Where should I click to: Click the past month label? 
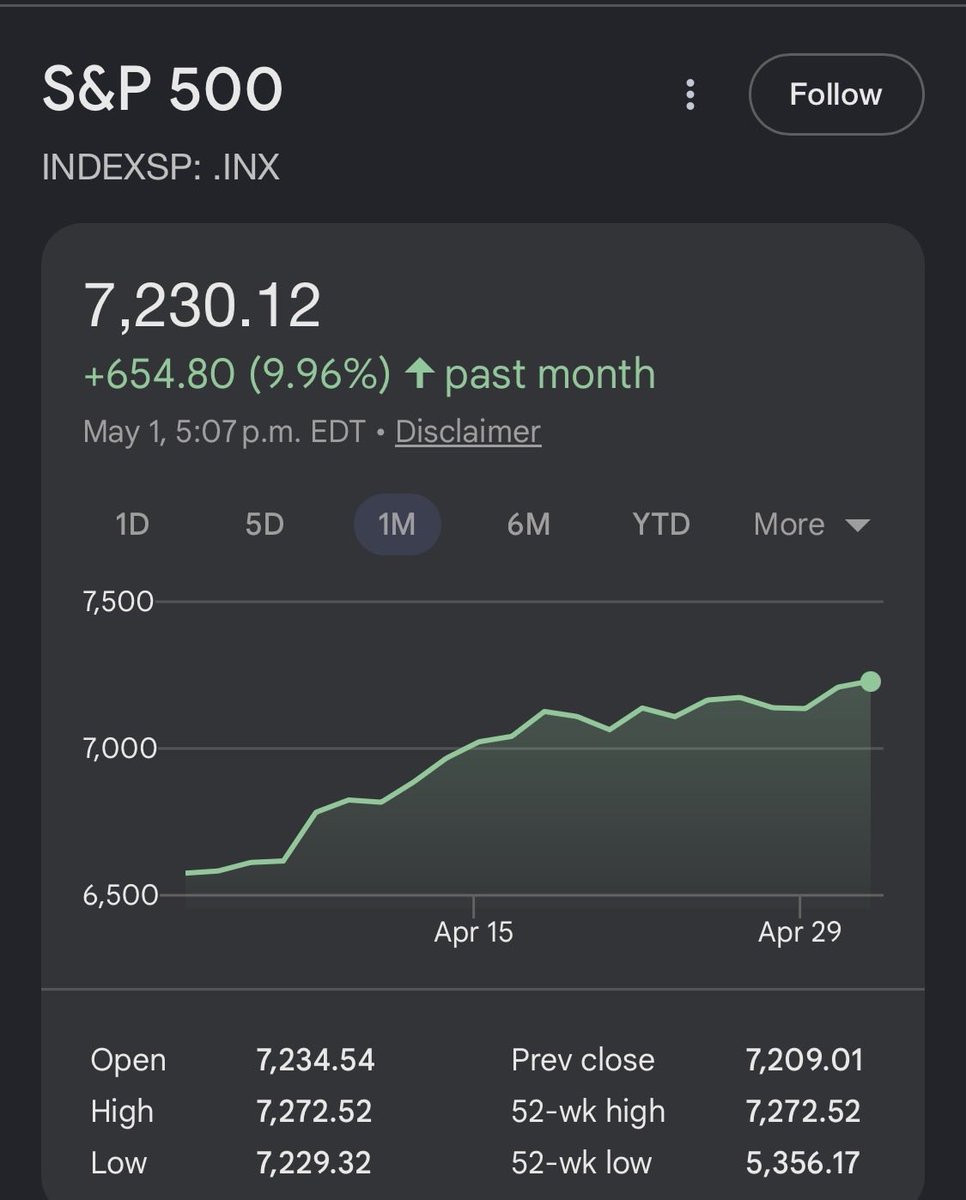(x=550, y=374)
